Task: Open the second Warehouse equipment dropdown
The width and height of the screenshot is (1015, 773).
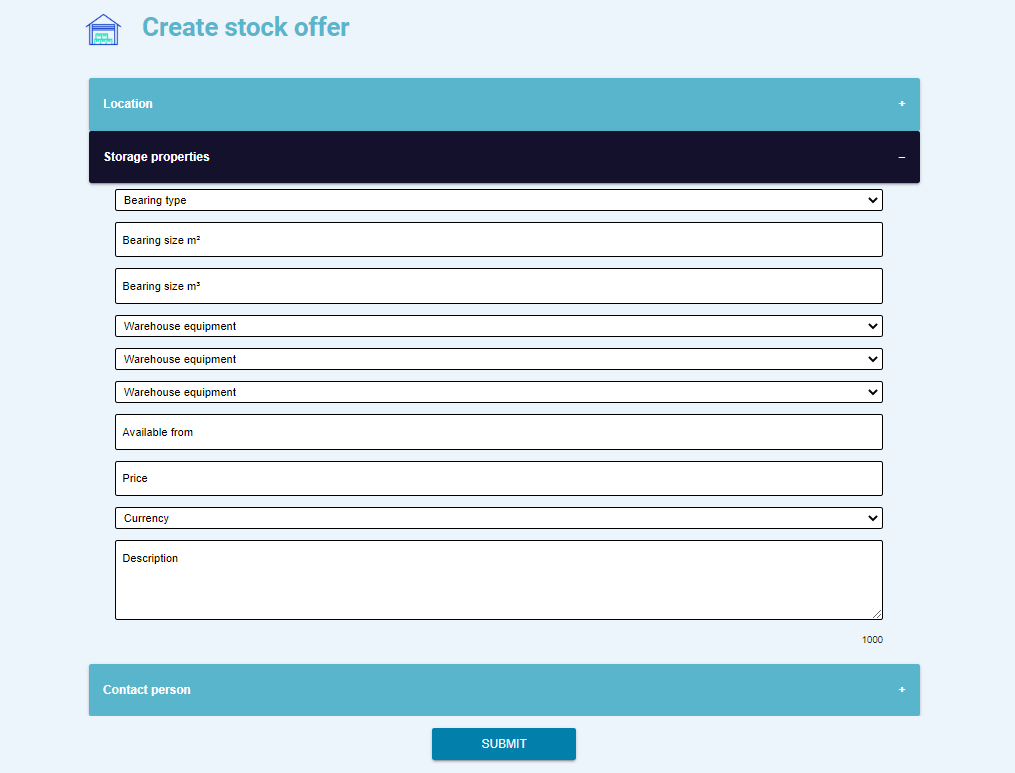Action: tap(499, 359)
